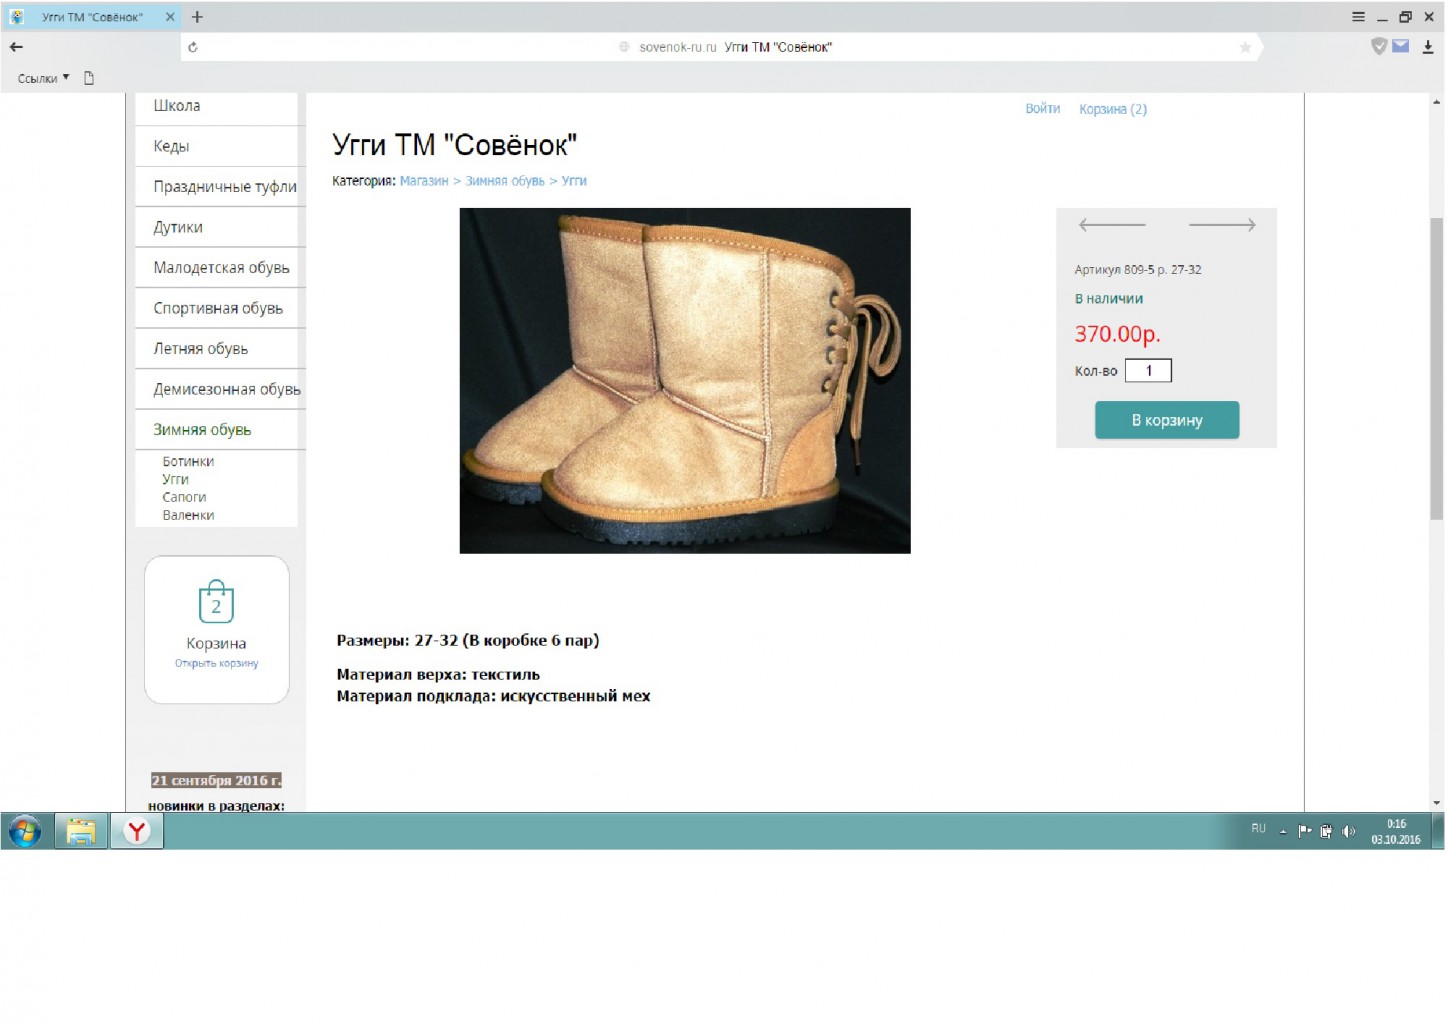Click the Материал подклада: искусственный мех line

[493, 697]
